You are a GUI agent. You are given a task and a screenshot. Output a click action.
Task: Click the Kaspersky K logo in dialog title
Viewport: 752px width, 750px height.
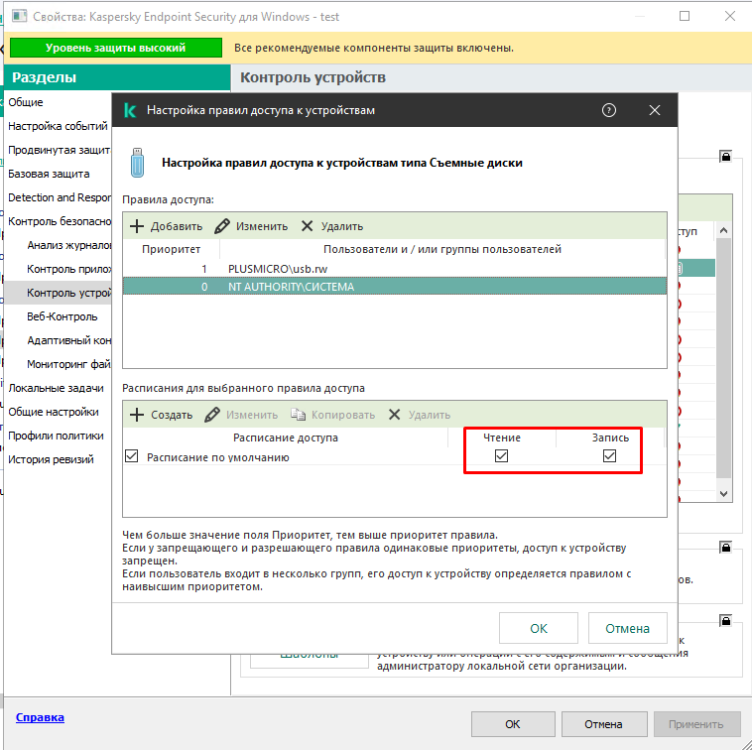130,110
